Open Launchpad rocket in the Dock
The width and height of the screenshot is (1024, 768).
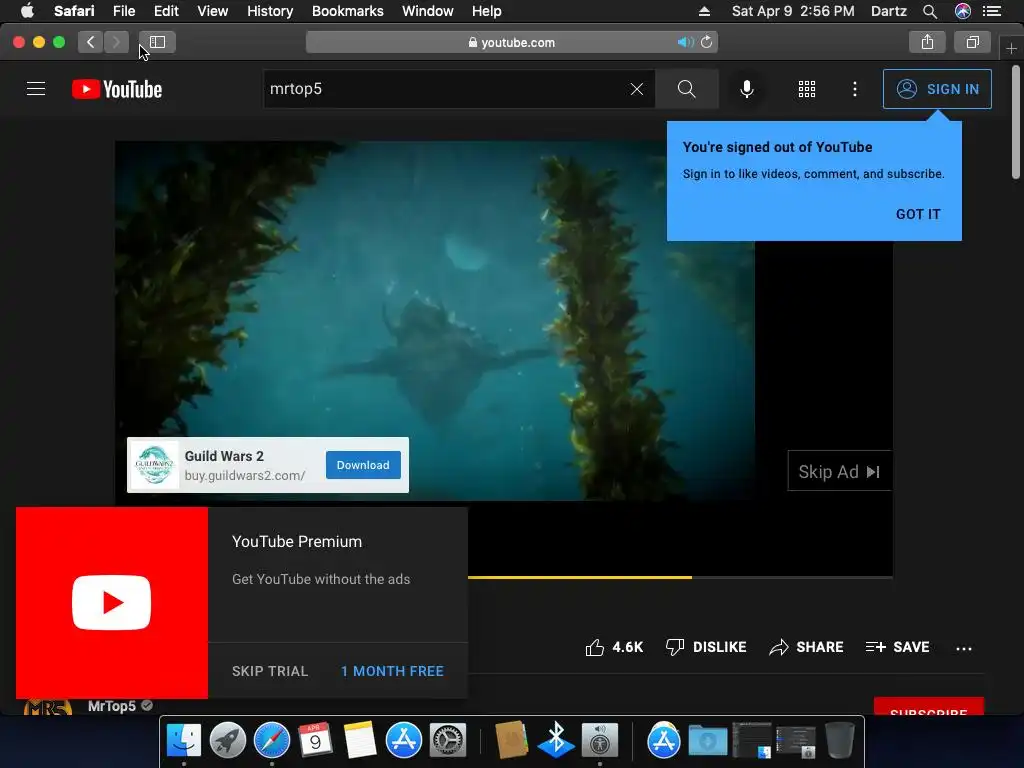227,741
